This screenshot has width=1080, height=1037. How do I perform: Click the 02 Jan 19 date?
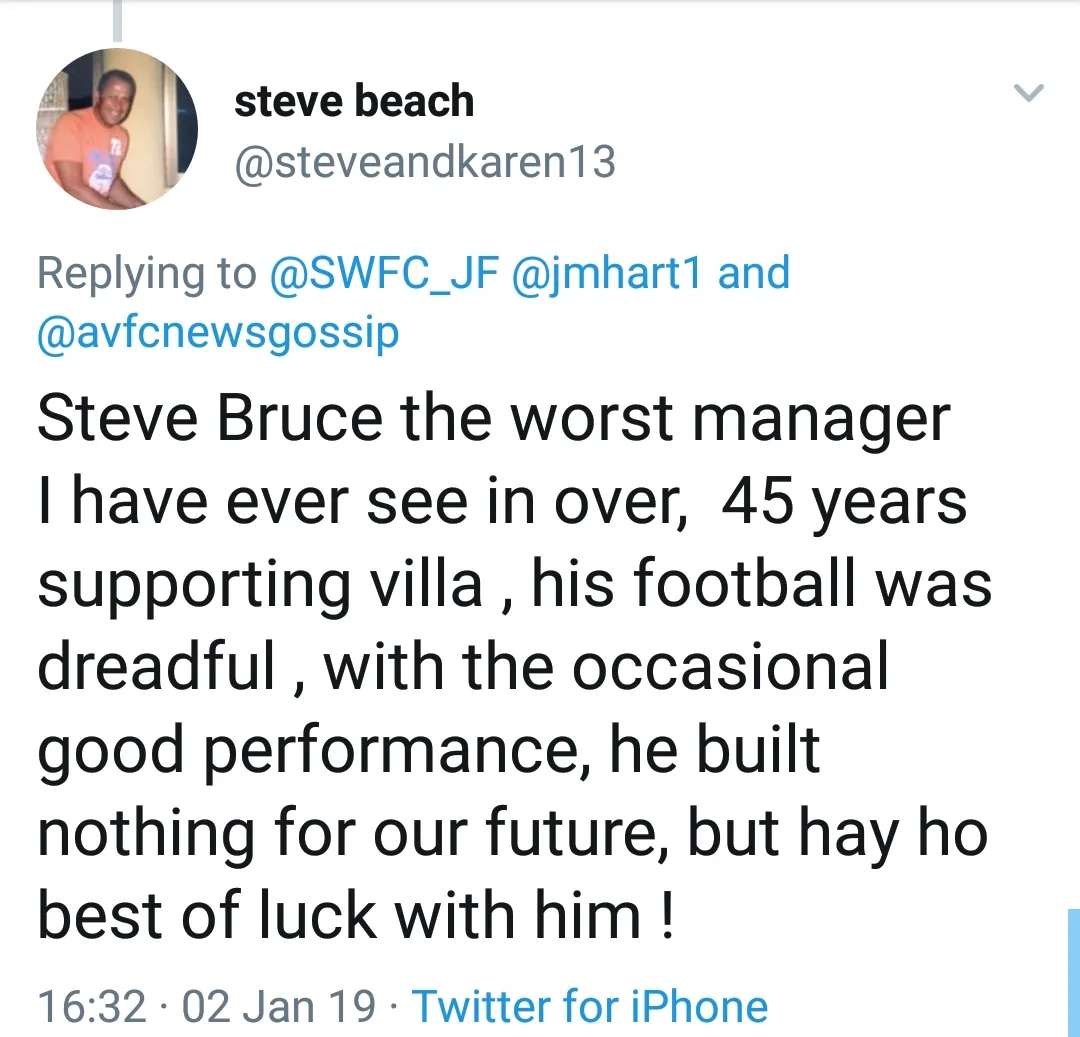coord(279,1005)
